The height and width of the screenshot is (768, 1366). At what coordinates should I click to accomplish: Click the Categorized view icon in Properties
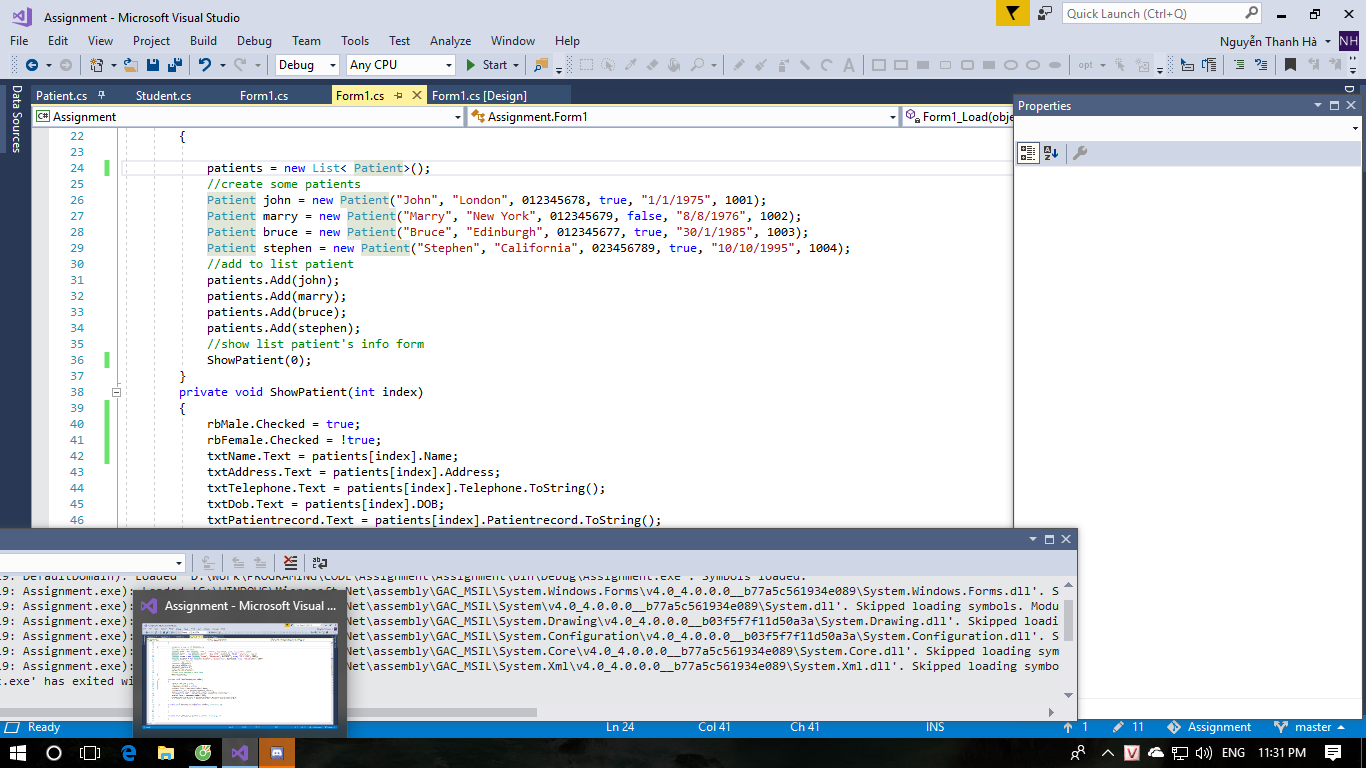[x=1027, y=152]
